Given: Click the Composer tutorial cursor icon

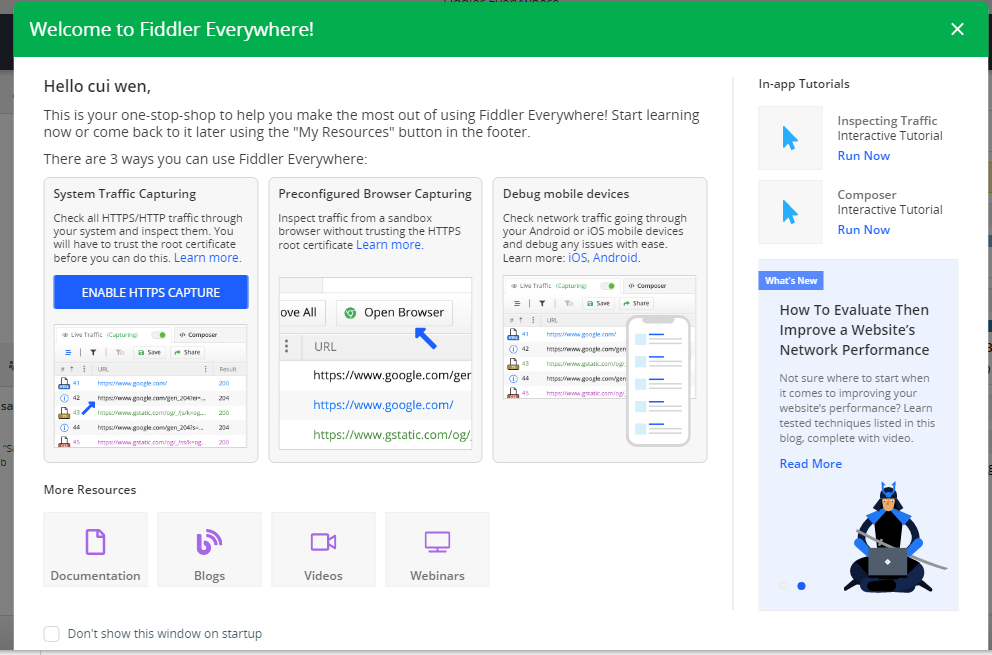Looking at the screenshot, I should point(790,212).
